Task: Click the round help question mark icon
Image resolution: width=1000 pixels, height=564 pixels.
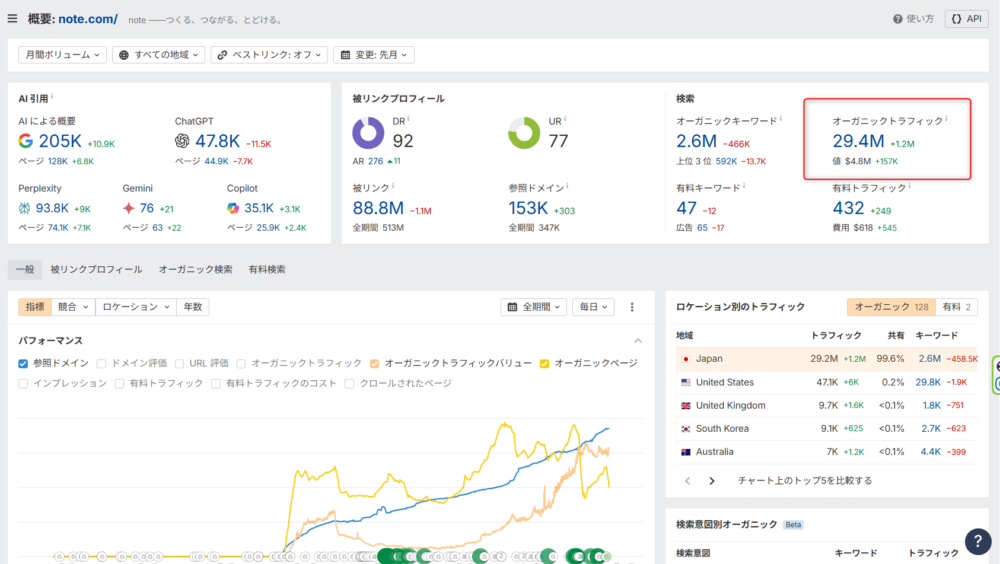Action: click(978, 541)
